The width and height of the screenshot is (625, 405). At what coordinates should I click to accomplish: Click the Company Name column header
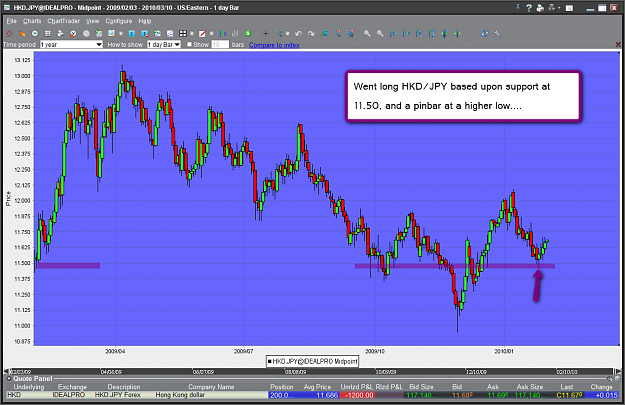211,387
